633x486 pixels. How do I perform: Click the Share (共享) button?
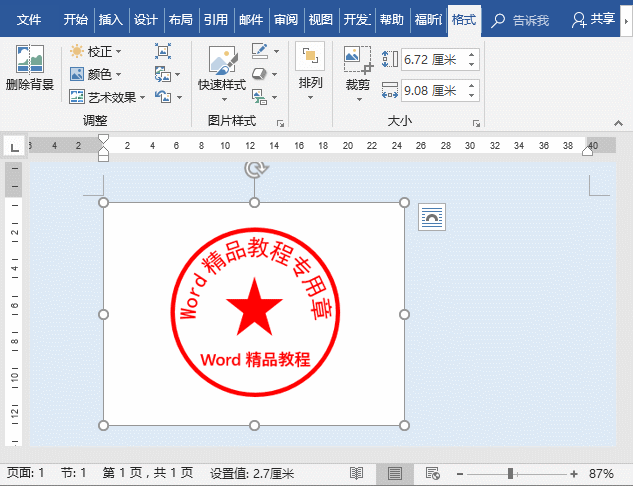point(593,19)
